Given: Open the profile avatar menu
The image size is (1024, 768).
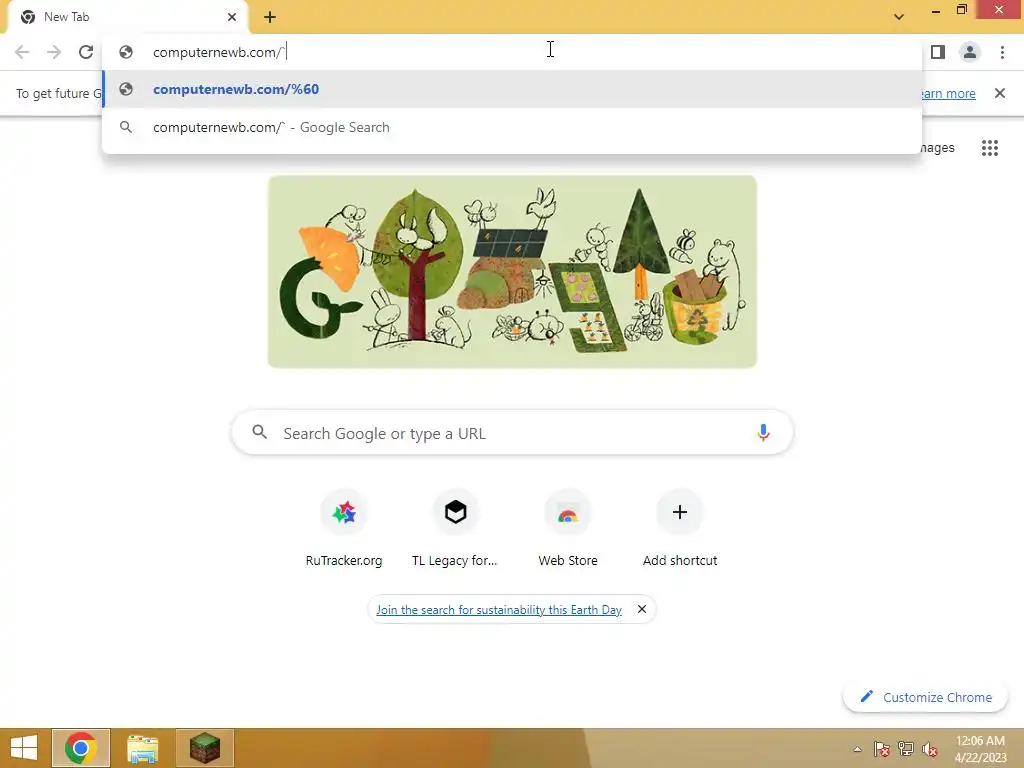Looking at the screenshot, I should [970, 52].
